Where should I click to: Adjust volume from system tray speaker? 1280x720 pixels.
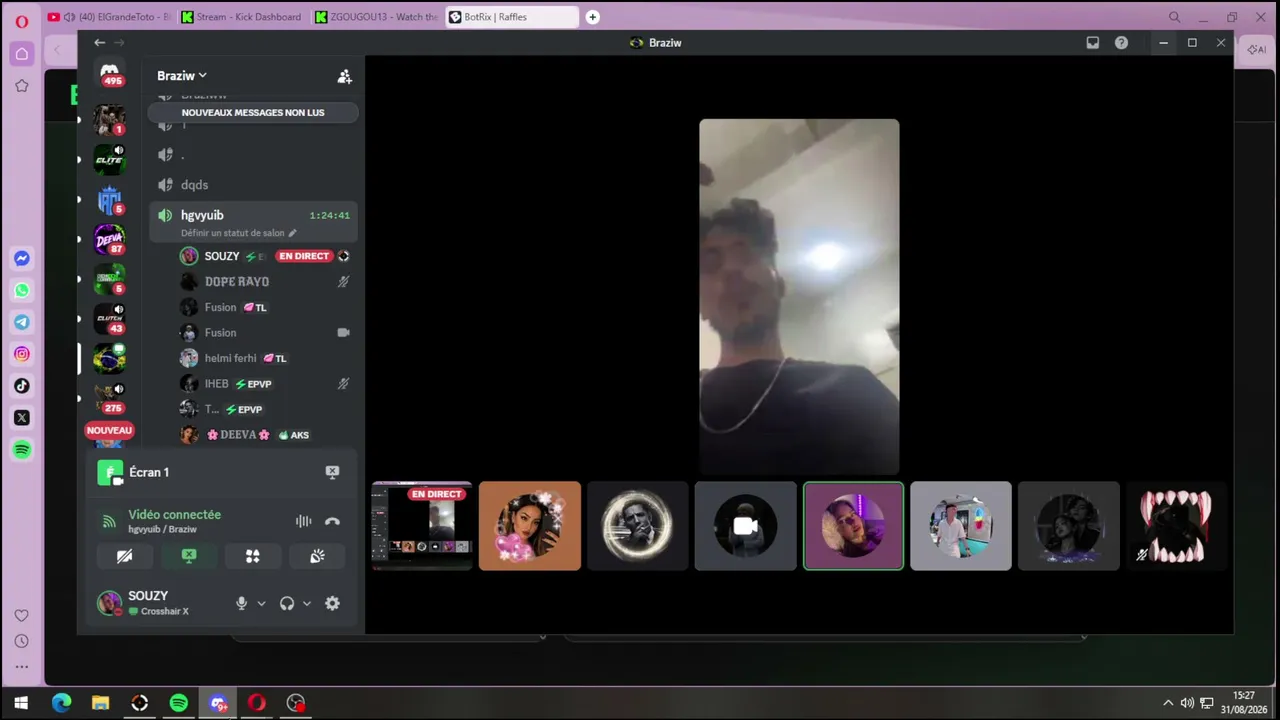coord(1187,703)
